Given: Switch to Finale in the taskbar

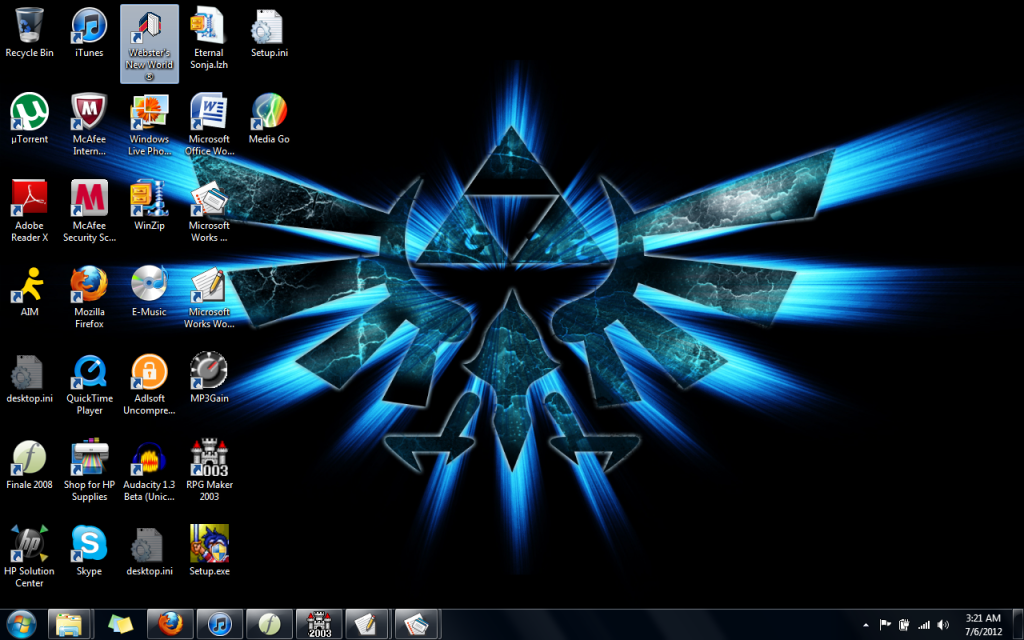Looking at the screenshot, I should [x=269, y=624].
